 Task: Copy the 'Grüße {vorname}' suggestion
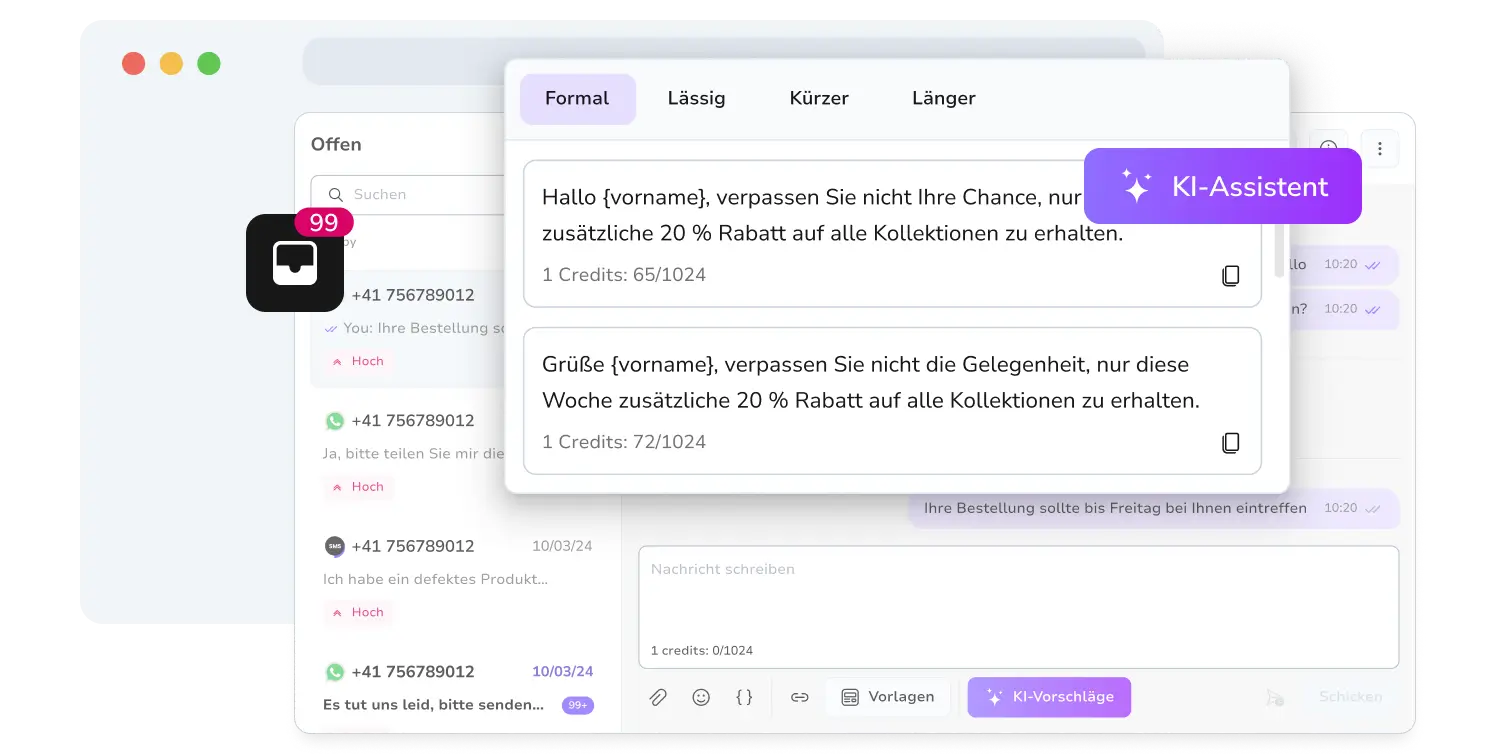[x=1231, y=443]
